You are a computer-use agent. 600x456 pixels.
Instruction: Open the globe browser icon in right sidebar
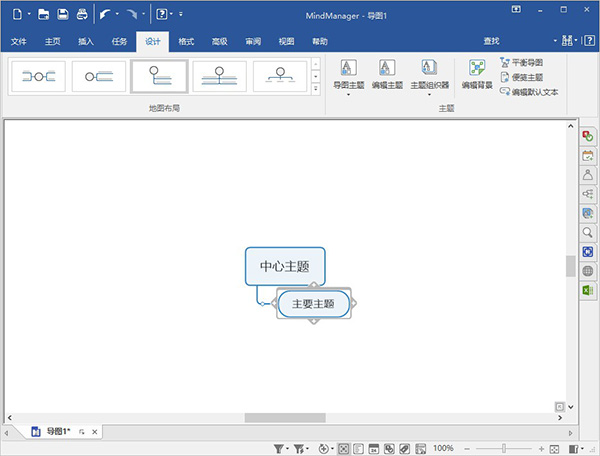(x=587, y=271)
